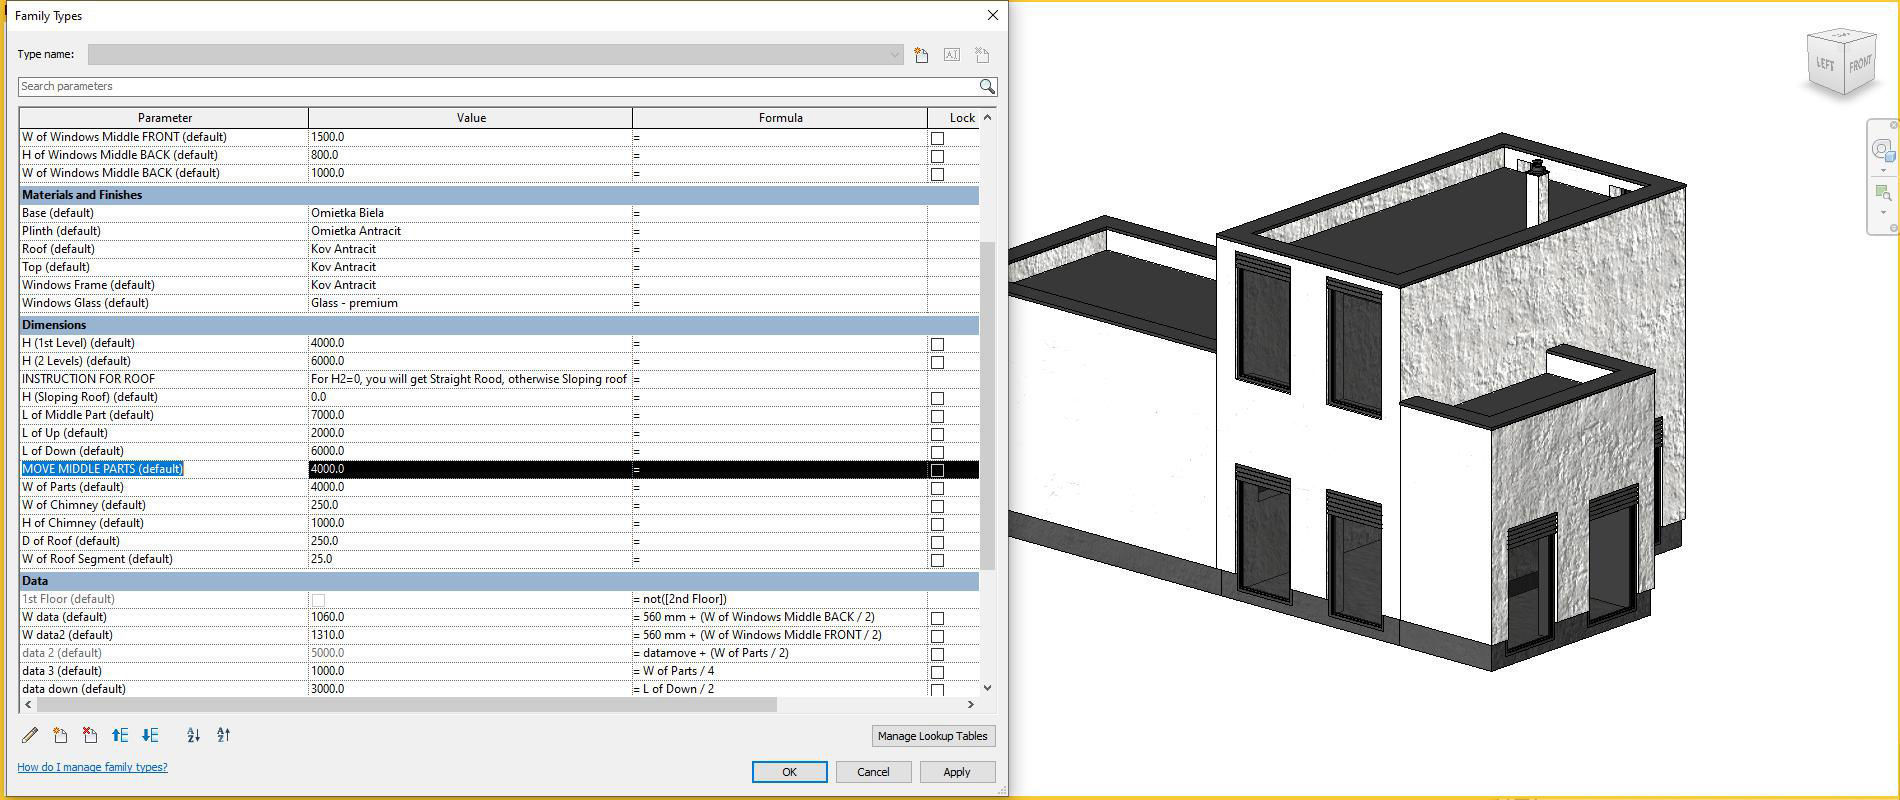Click the Delete Parameter icon
This screenshot has width=1900, height=800.
(x=90, y=735)
